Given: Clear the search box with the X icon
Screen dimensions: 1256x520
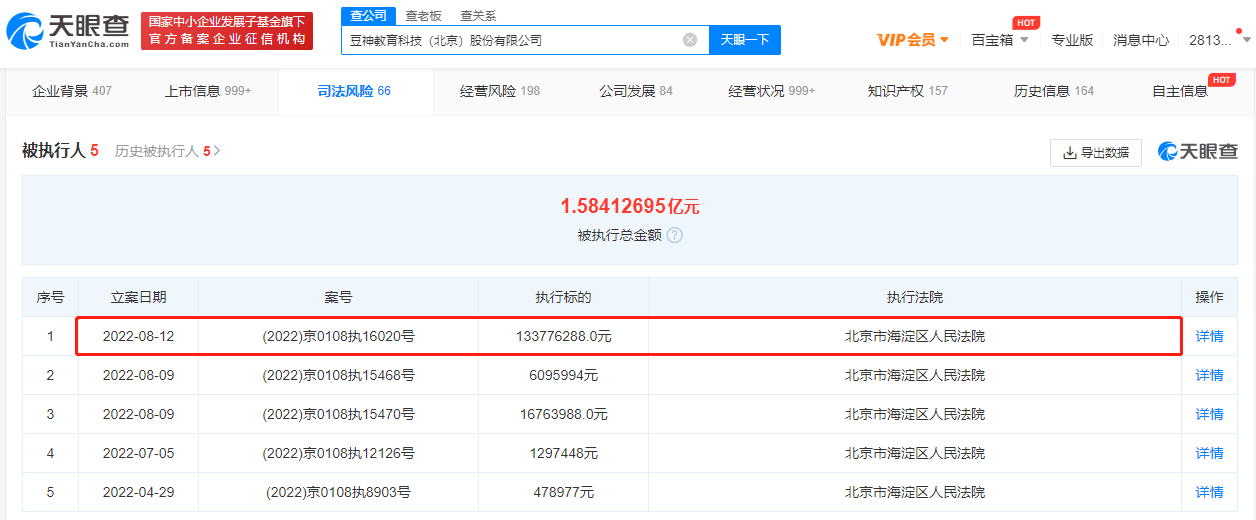Looking at the screenshot, I should coord(690,40).
